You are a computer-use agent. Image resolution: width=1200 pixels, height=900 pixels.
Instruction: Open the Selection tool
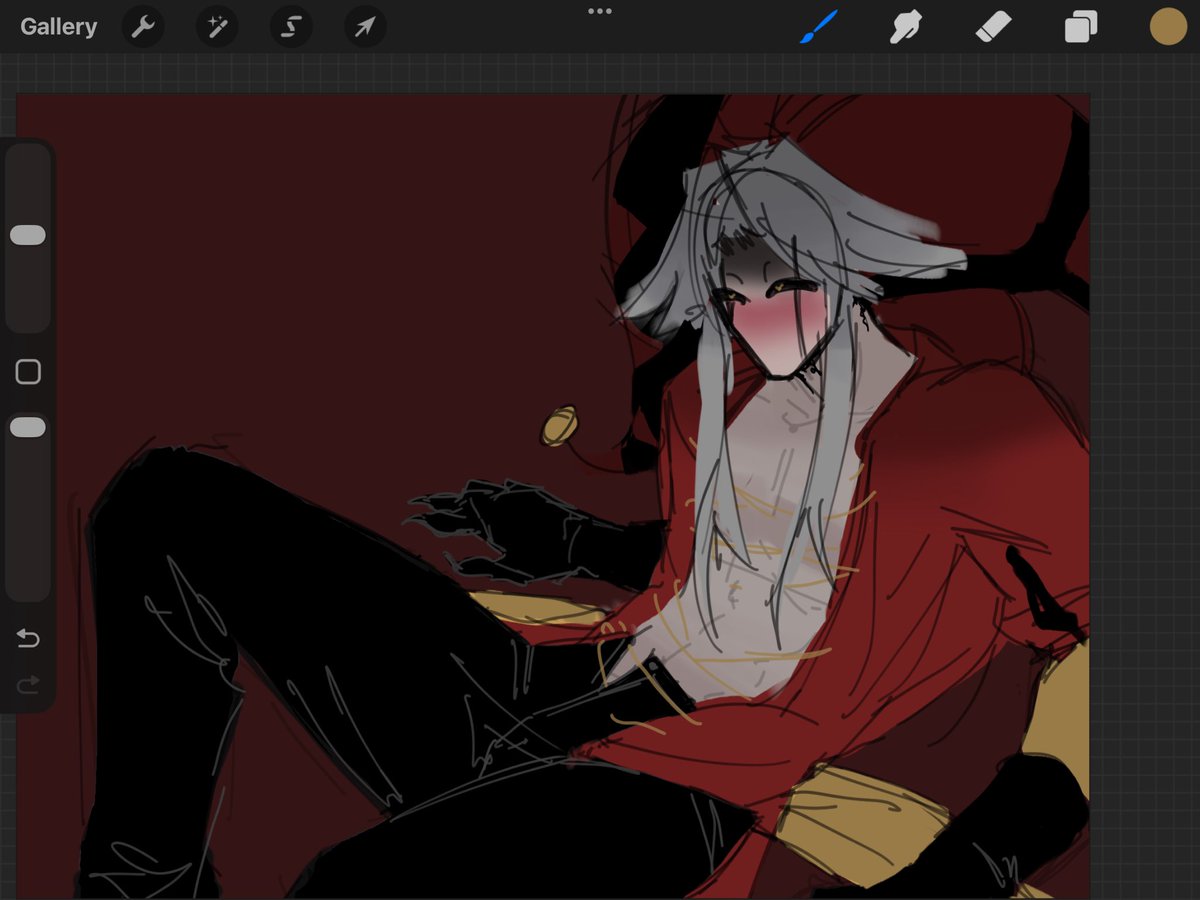click(291, 27)
